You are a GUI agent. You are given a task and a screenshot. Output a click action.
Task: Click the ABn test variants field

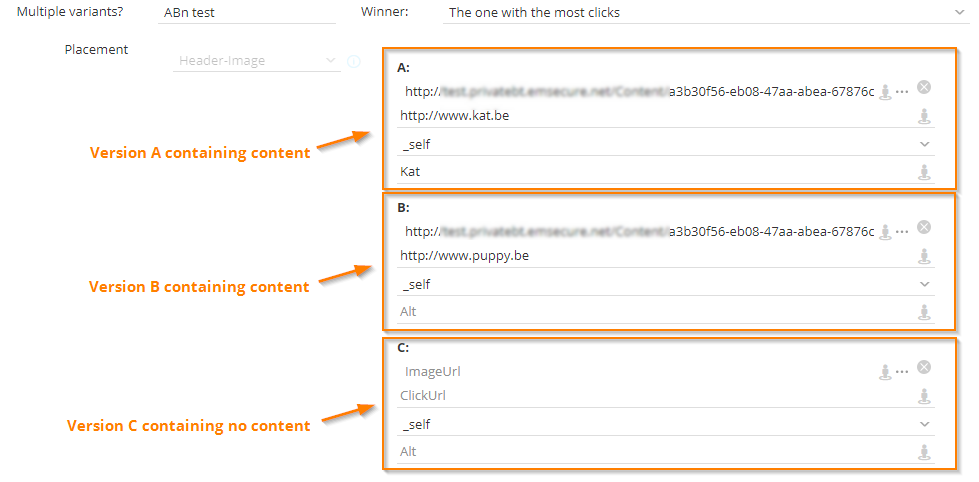[248, 13]
